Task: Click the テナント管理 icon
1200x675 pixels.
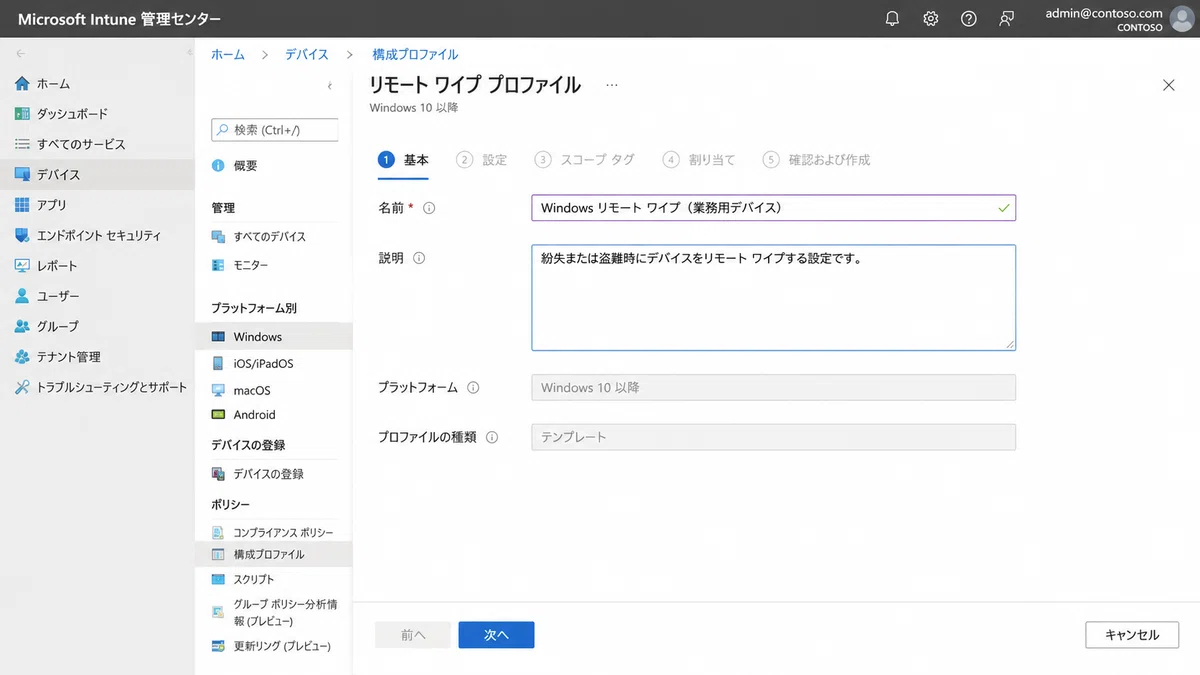Action: pos(22,357)
